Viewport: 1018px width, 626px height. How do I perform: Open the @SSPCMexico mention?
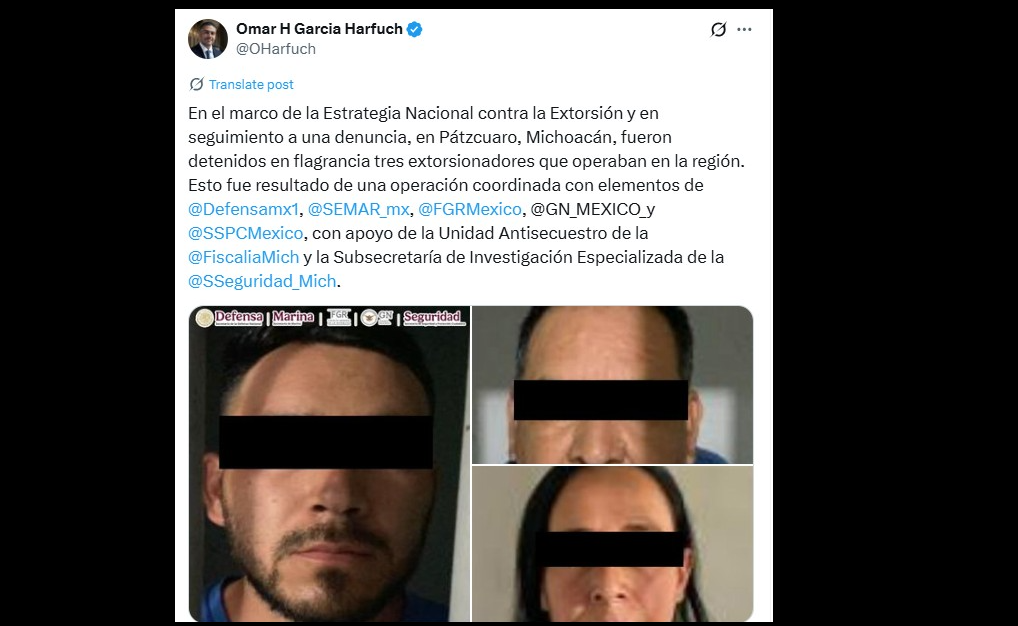245,233
